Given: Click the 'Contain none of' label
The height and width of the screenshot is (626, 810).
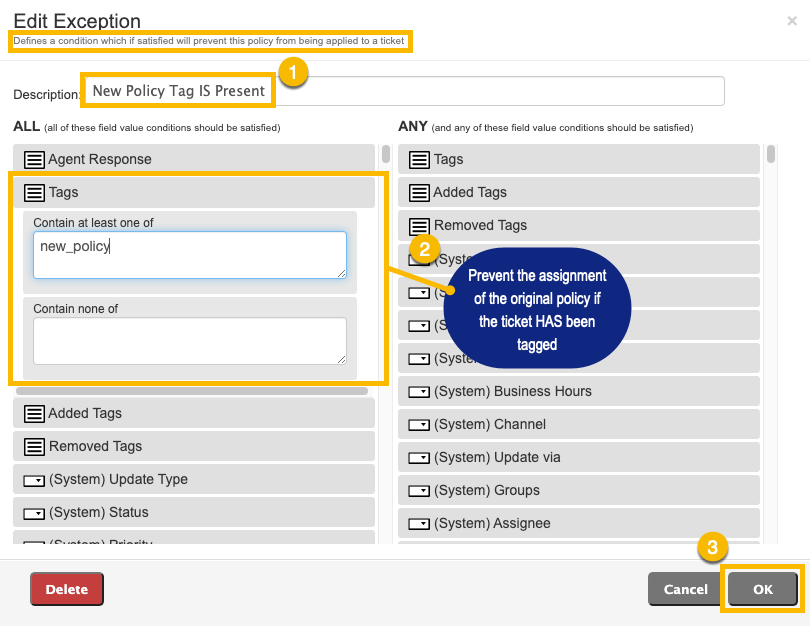Looking at the screenshot, I should click(x=75, y=309).
